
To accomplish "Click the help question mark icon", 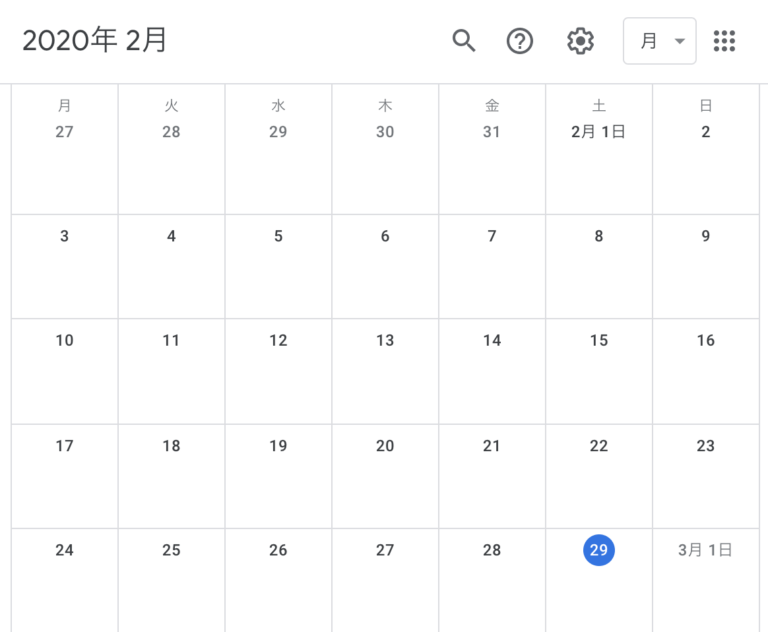I will [x=520, y=41].
